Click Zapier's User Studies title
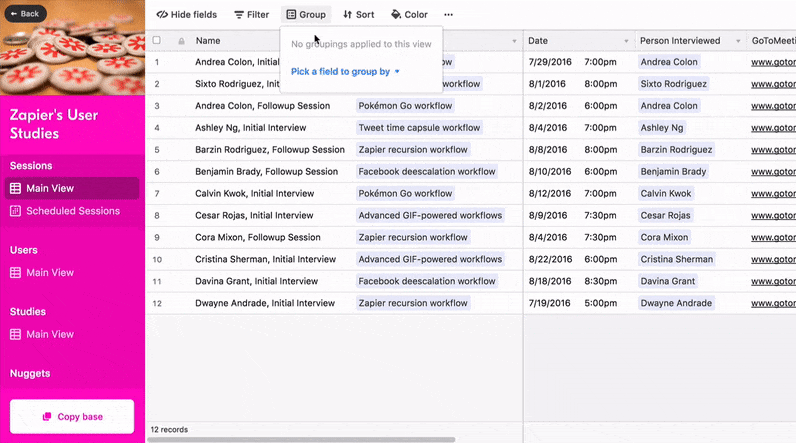Screen dimensions: 796x443 54,124
